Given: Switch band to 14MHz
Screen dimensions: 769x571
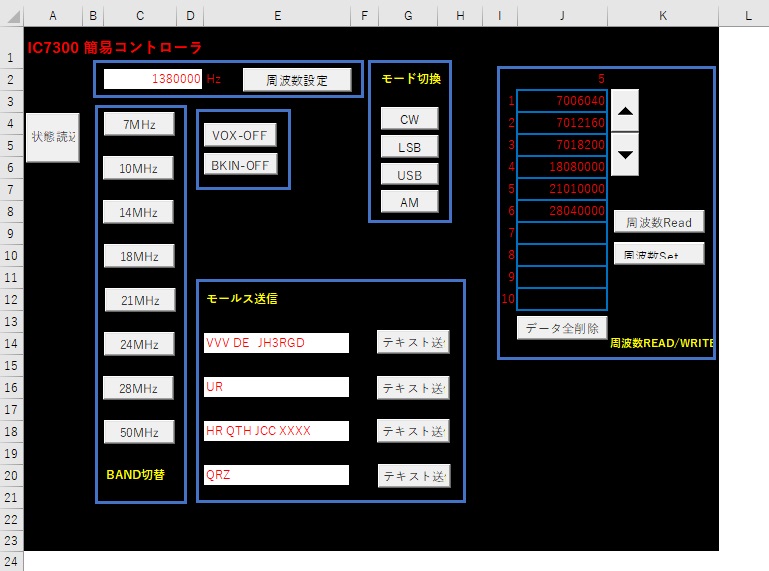Looking at the screenshot, I should coord(139,212).
